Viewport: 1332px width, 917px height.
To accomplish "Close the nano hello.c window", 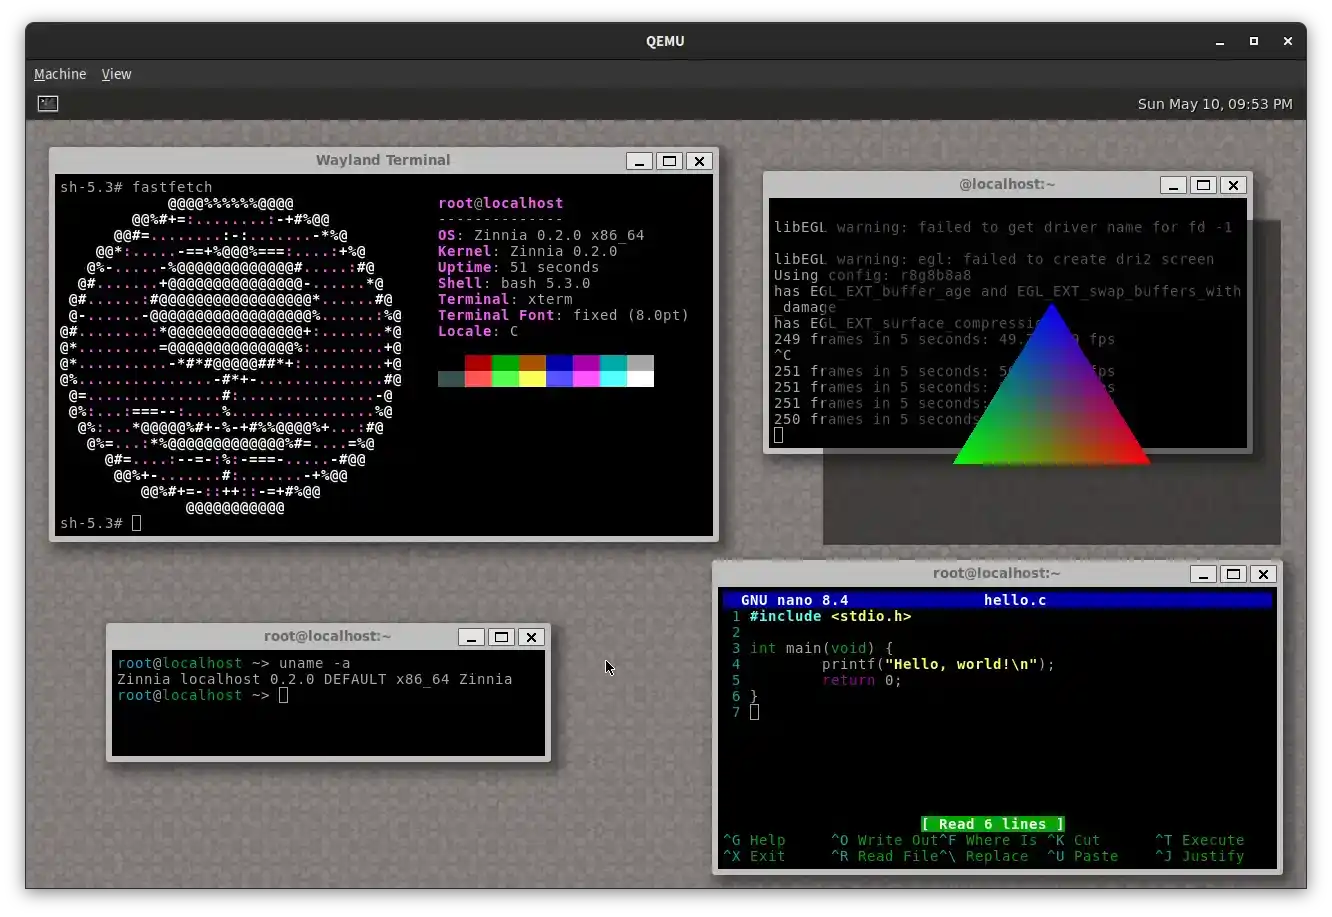I will tap(1264, 574).
